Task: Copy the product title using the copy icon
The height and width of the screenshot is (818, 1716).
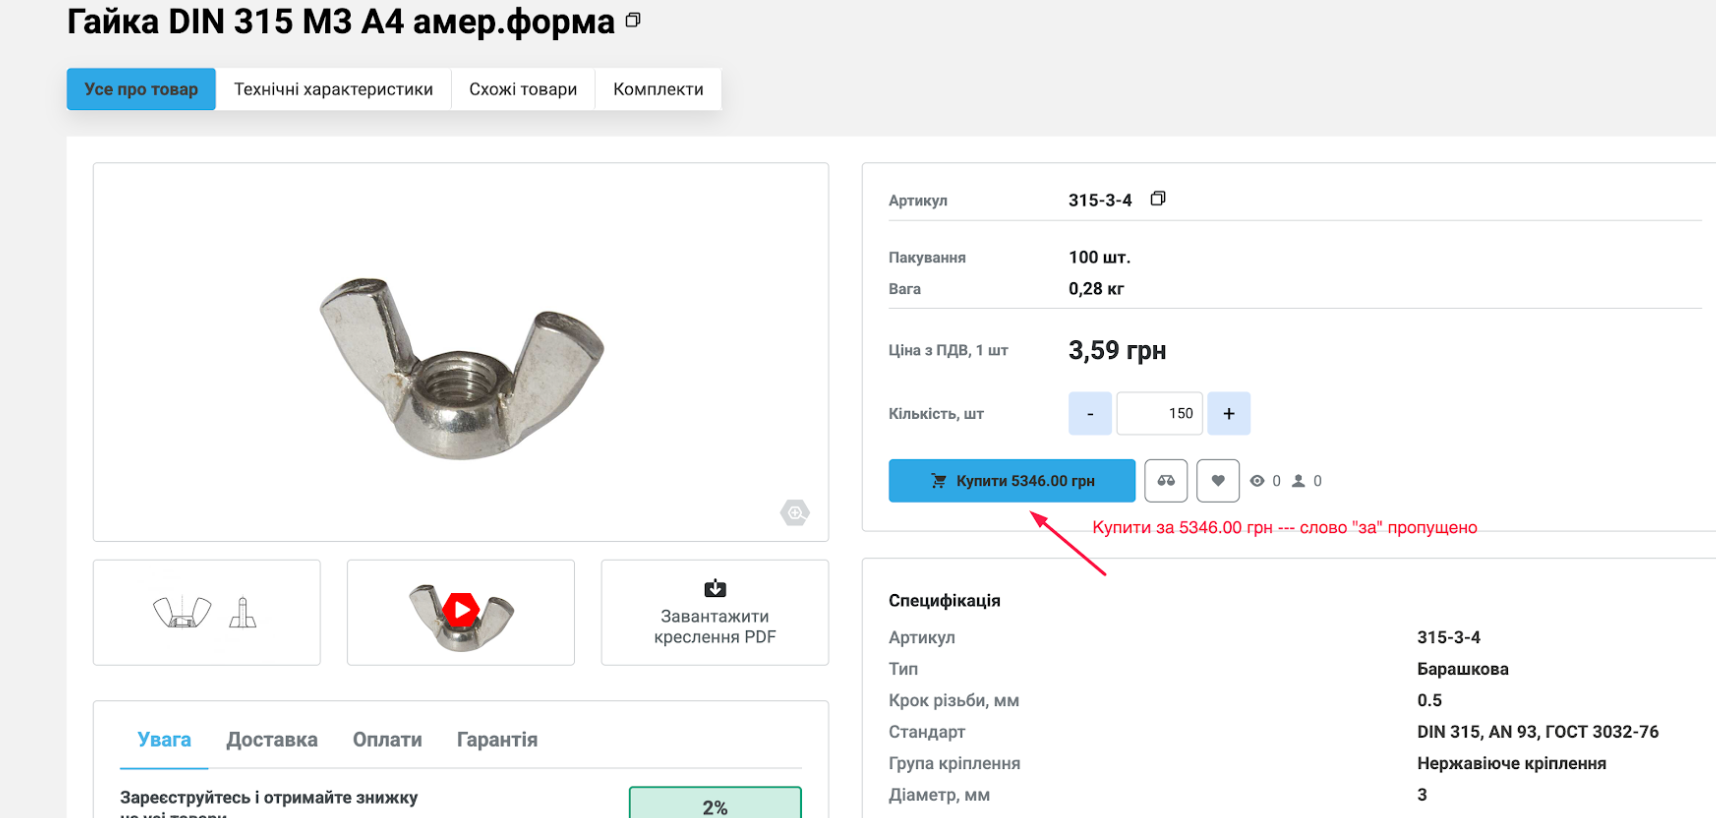Action: click(x=632, y=20)
